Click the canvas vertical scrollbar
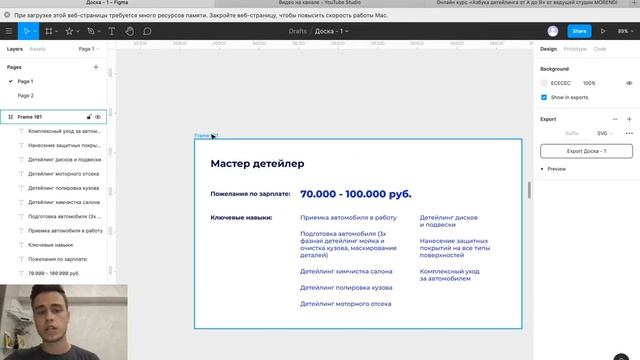 (529, 190)
